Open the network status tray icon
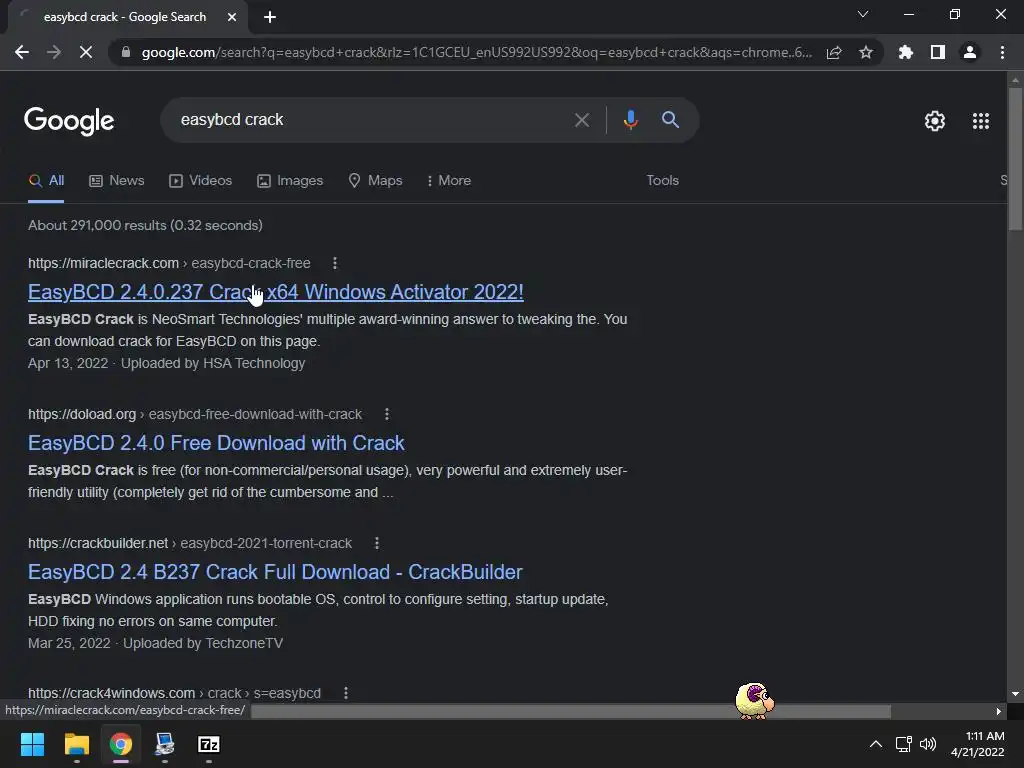Viewport: 1024px width, 768px height. (904, 744)
